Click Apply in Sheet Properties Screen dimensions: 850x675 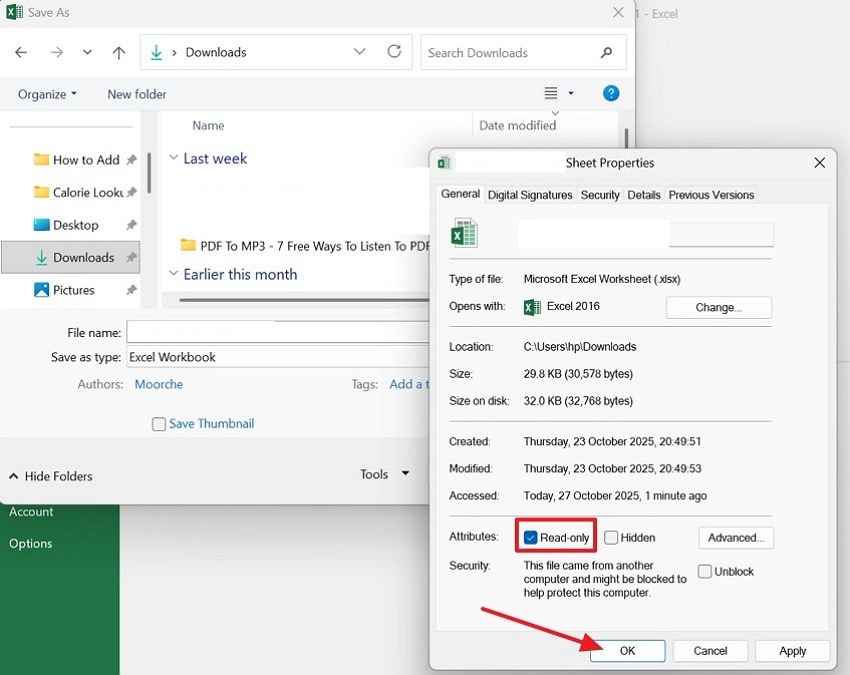[792, 651]
